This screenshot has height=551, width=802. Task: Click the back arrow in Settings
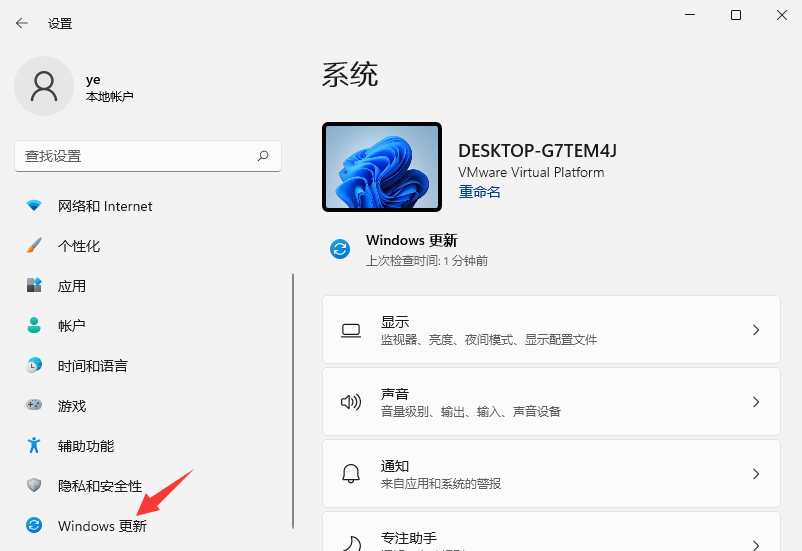tap(21, 23)
